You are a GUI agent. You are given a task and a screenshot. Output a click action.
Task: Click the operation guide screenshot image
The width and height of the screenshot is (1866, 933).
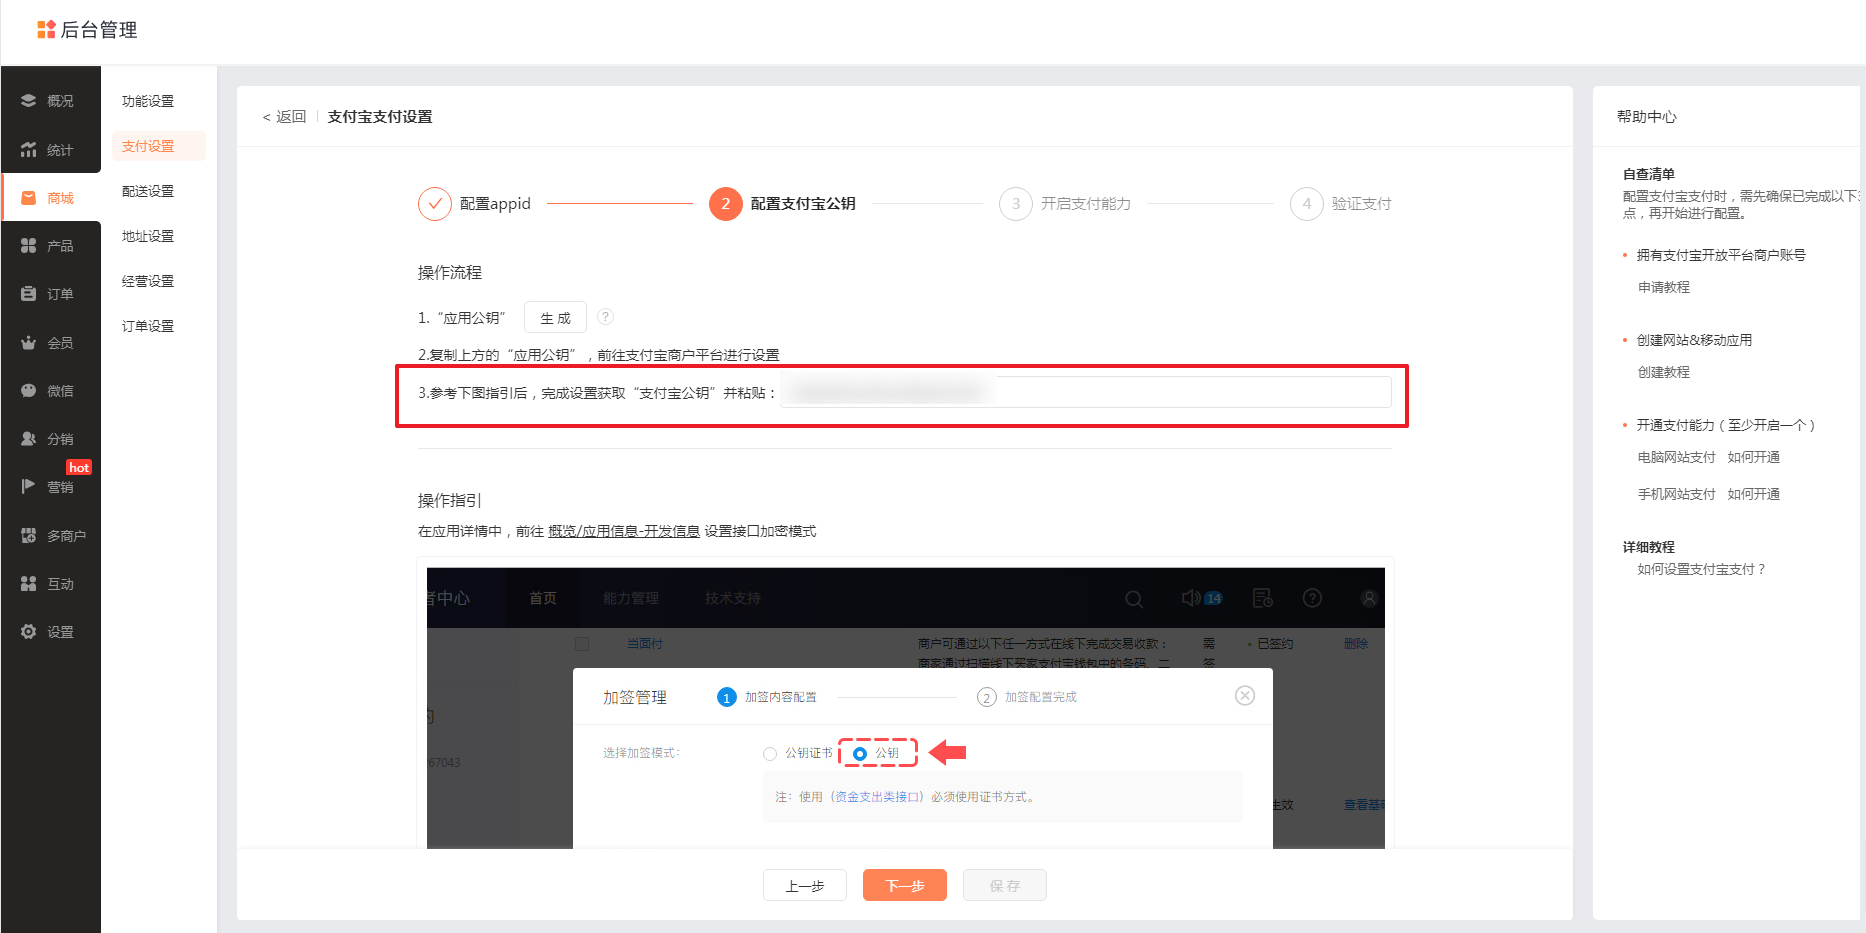tap(906, 708)
